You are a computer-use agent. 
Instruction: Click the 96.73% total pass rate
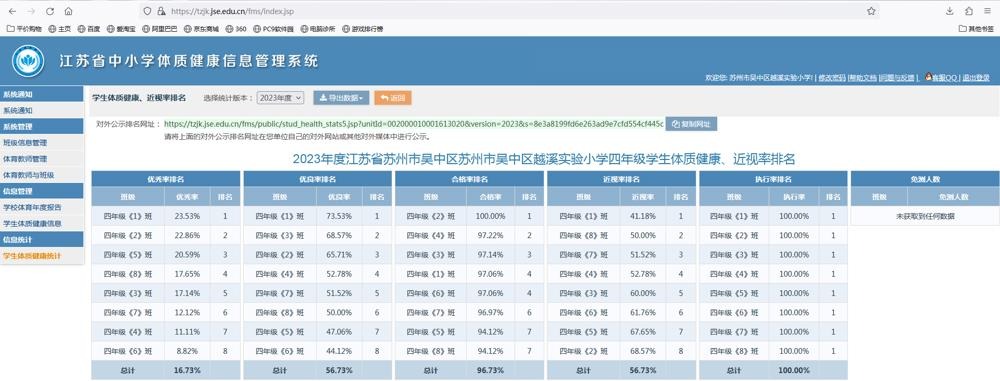[490, 370]
